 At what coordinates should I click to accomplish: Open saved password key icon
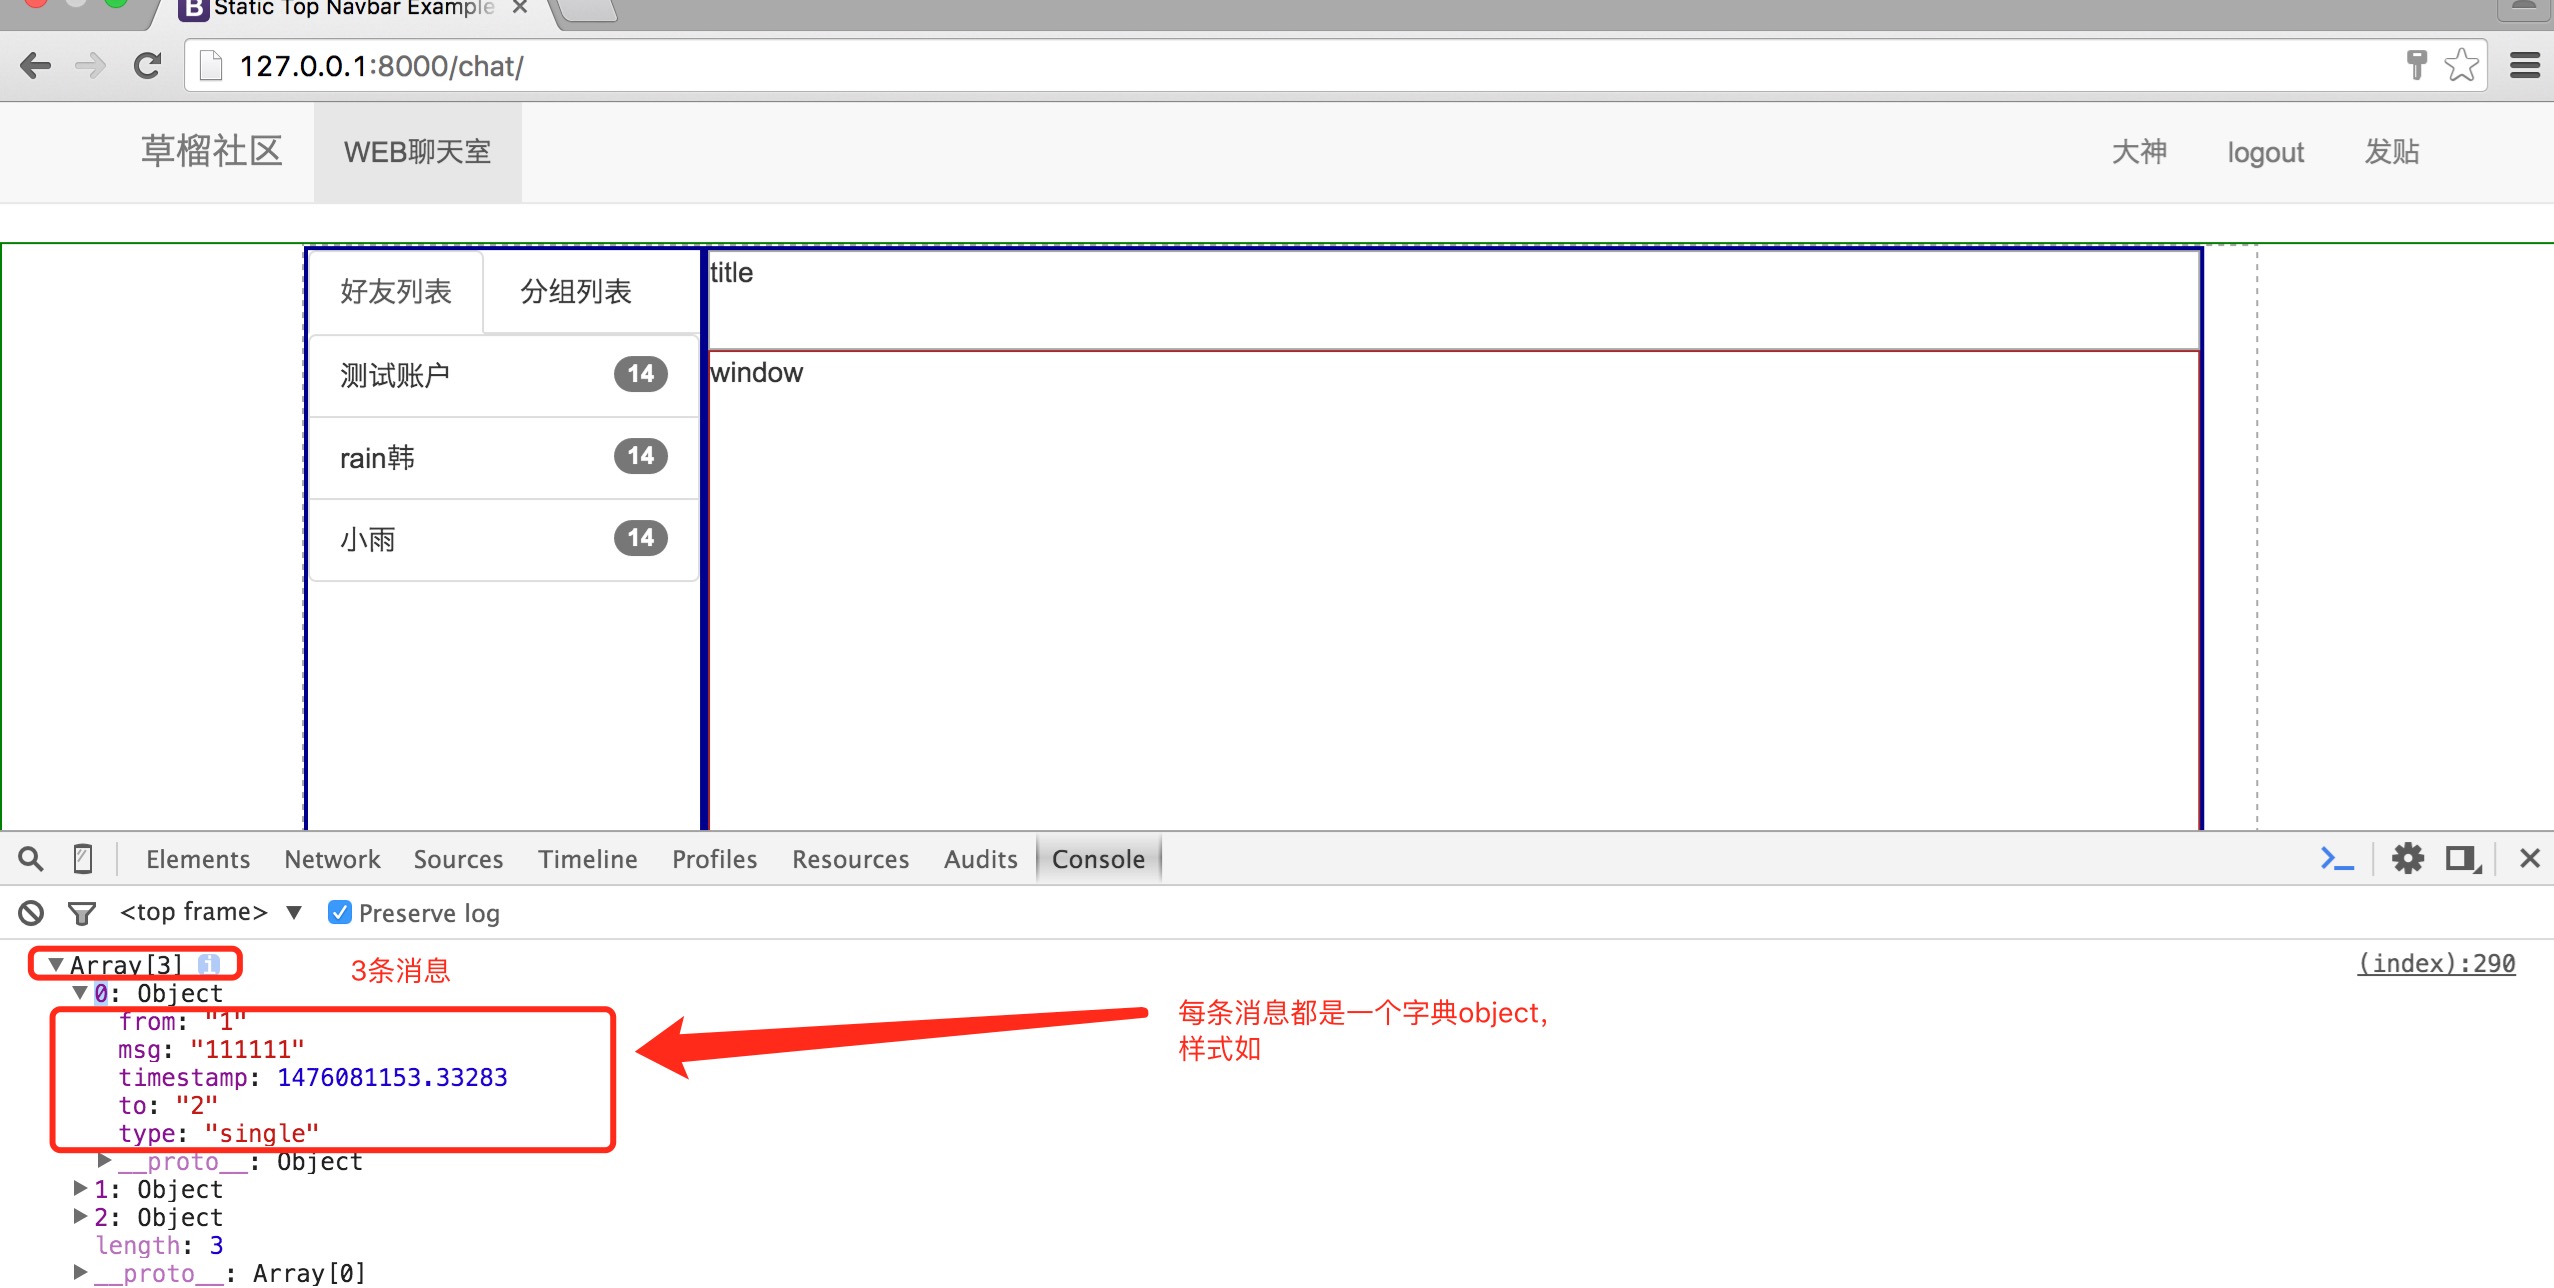pyautogui.click(x=2416, y=65)
